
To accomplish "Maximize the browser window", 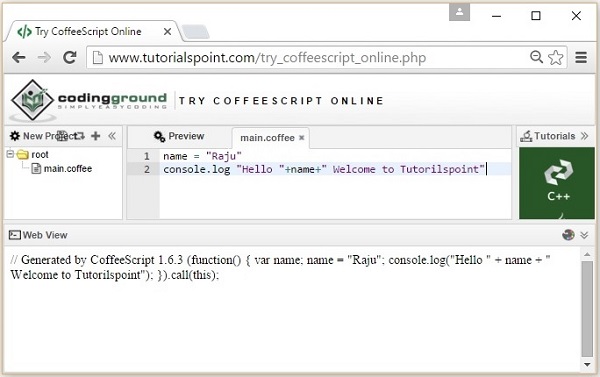I will 536,16.
